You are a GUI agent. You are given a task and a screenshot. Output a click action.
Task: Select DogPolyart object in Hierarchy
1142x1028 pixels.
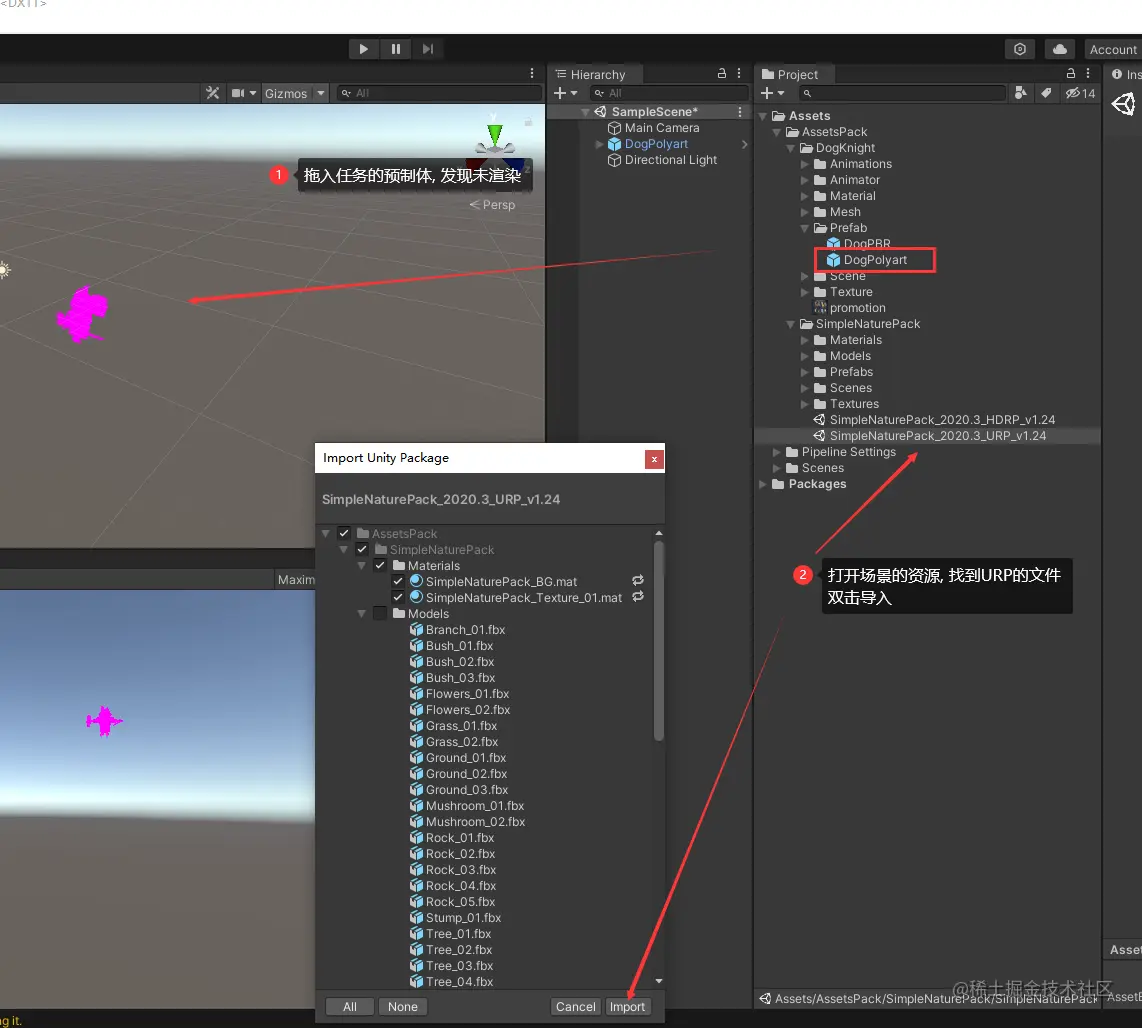[655, 144]
